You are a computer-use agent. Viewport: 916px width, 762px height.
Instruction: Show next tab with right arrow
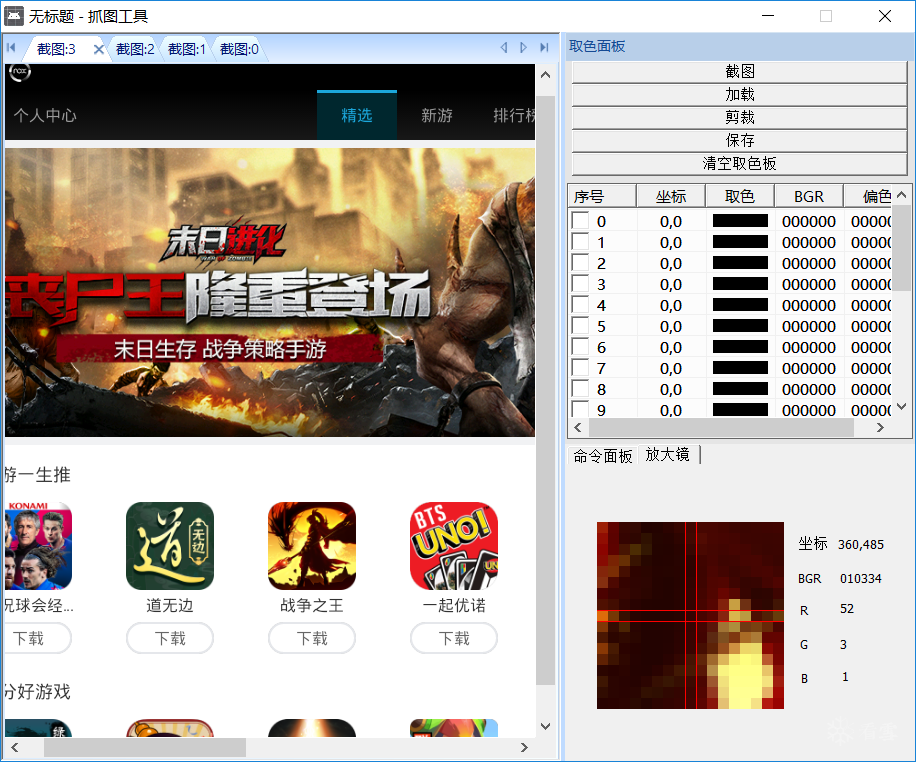(523, 48)
